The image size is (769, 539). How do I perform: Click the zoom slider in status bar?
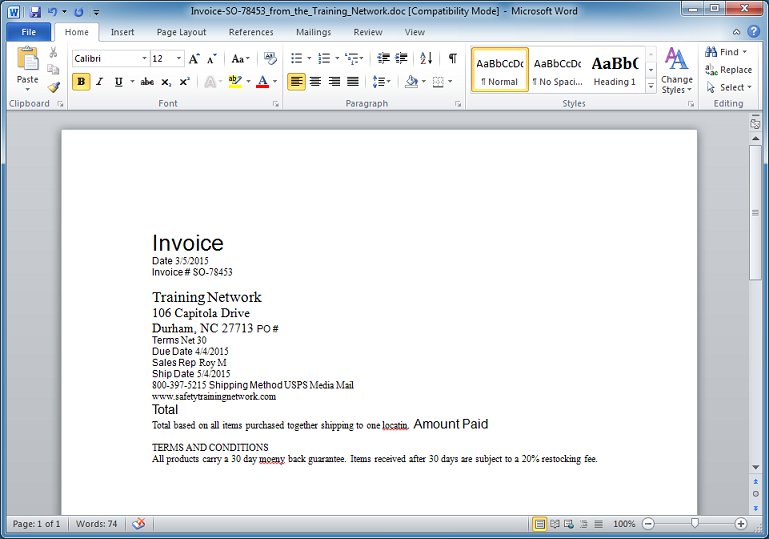point(694,524)
